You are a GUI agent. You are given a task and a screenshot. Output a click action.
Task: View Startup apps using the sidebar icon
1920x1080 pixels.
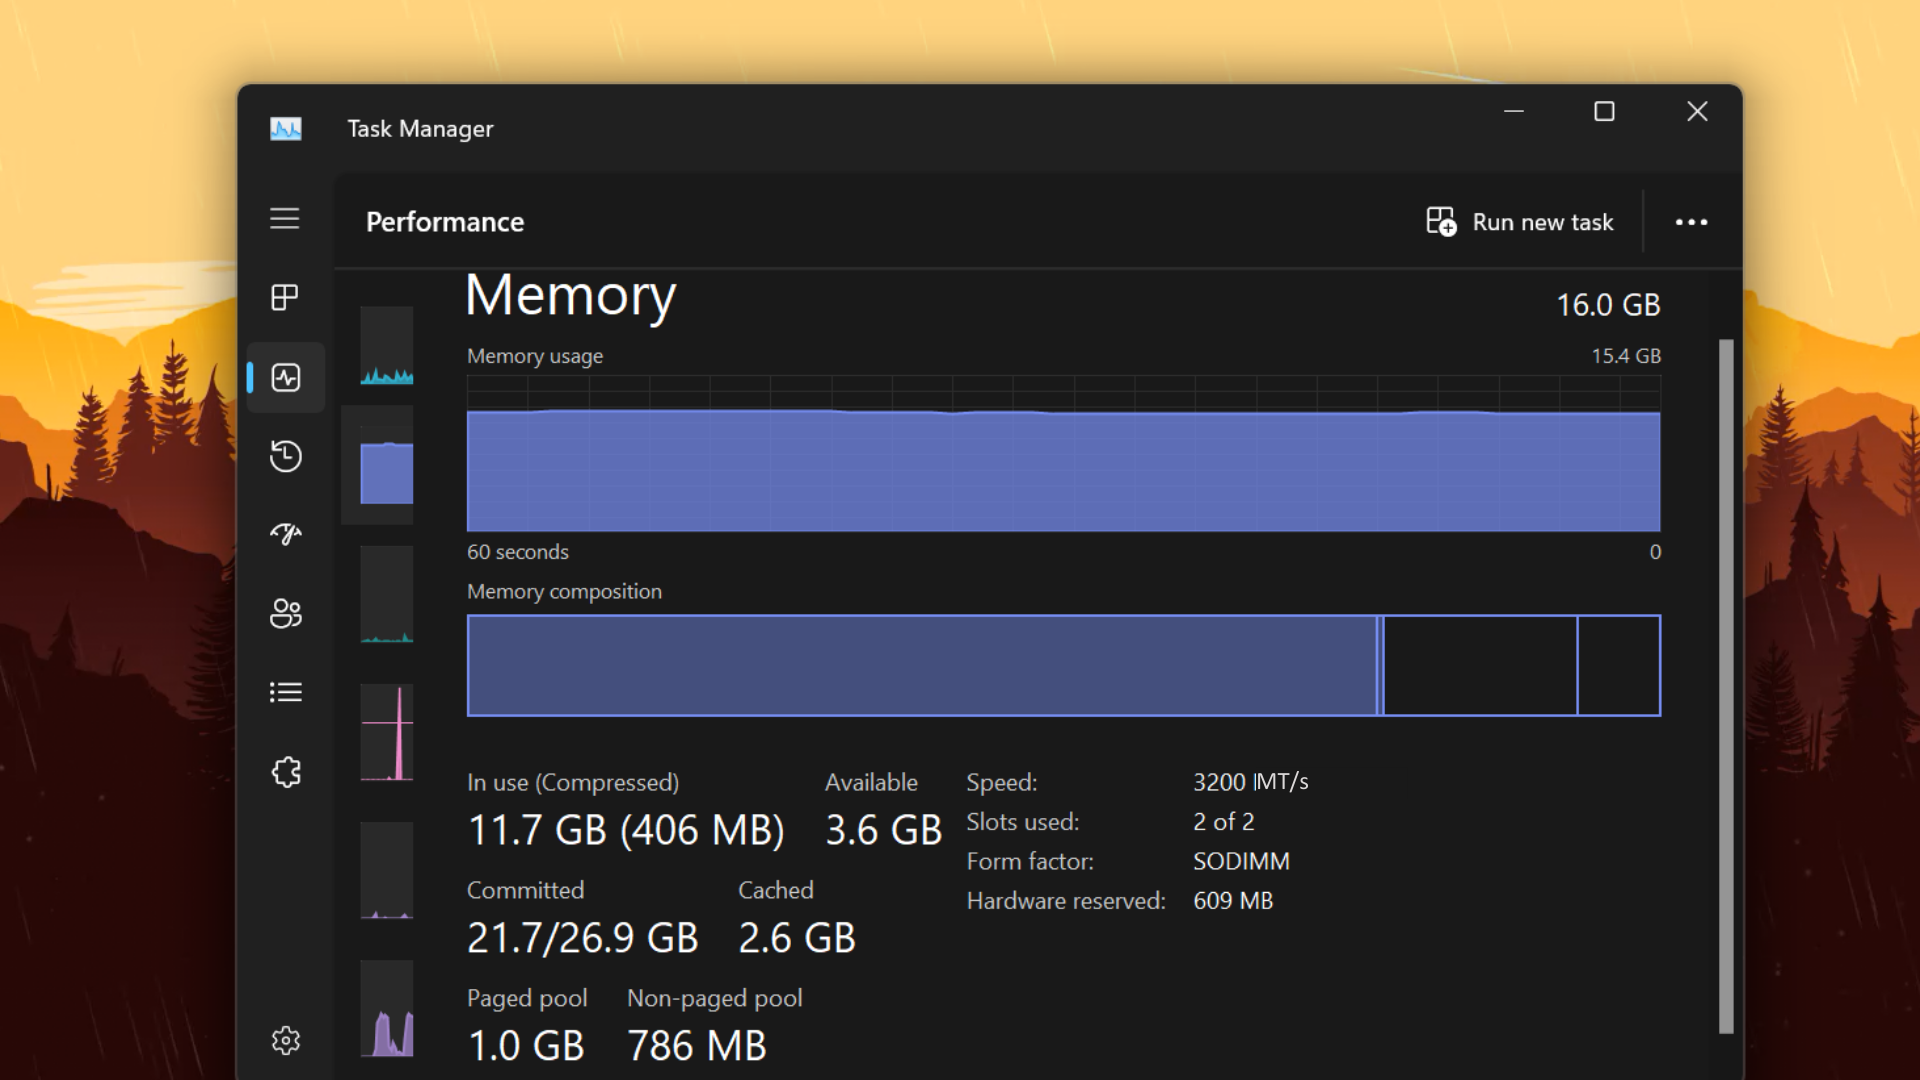[286, 535]
